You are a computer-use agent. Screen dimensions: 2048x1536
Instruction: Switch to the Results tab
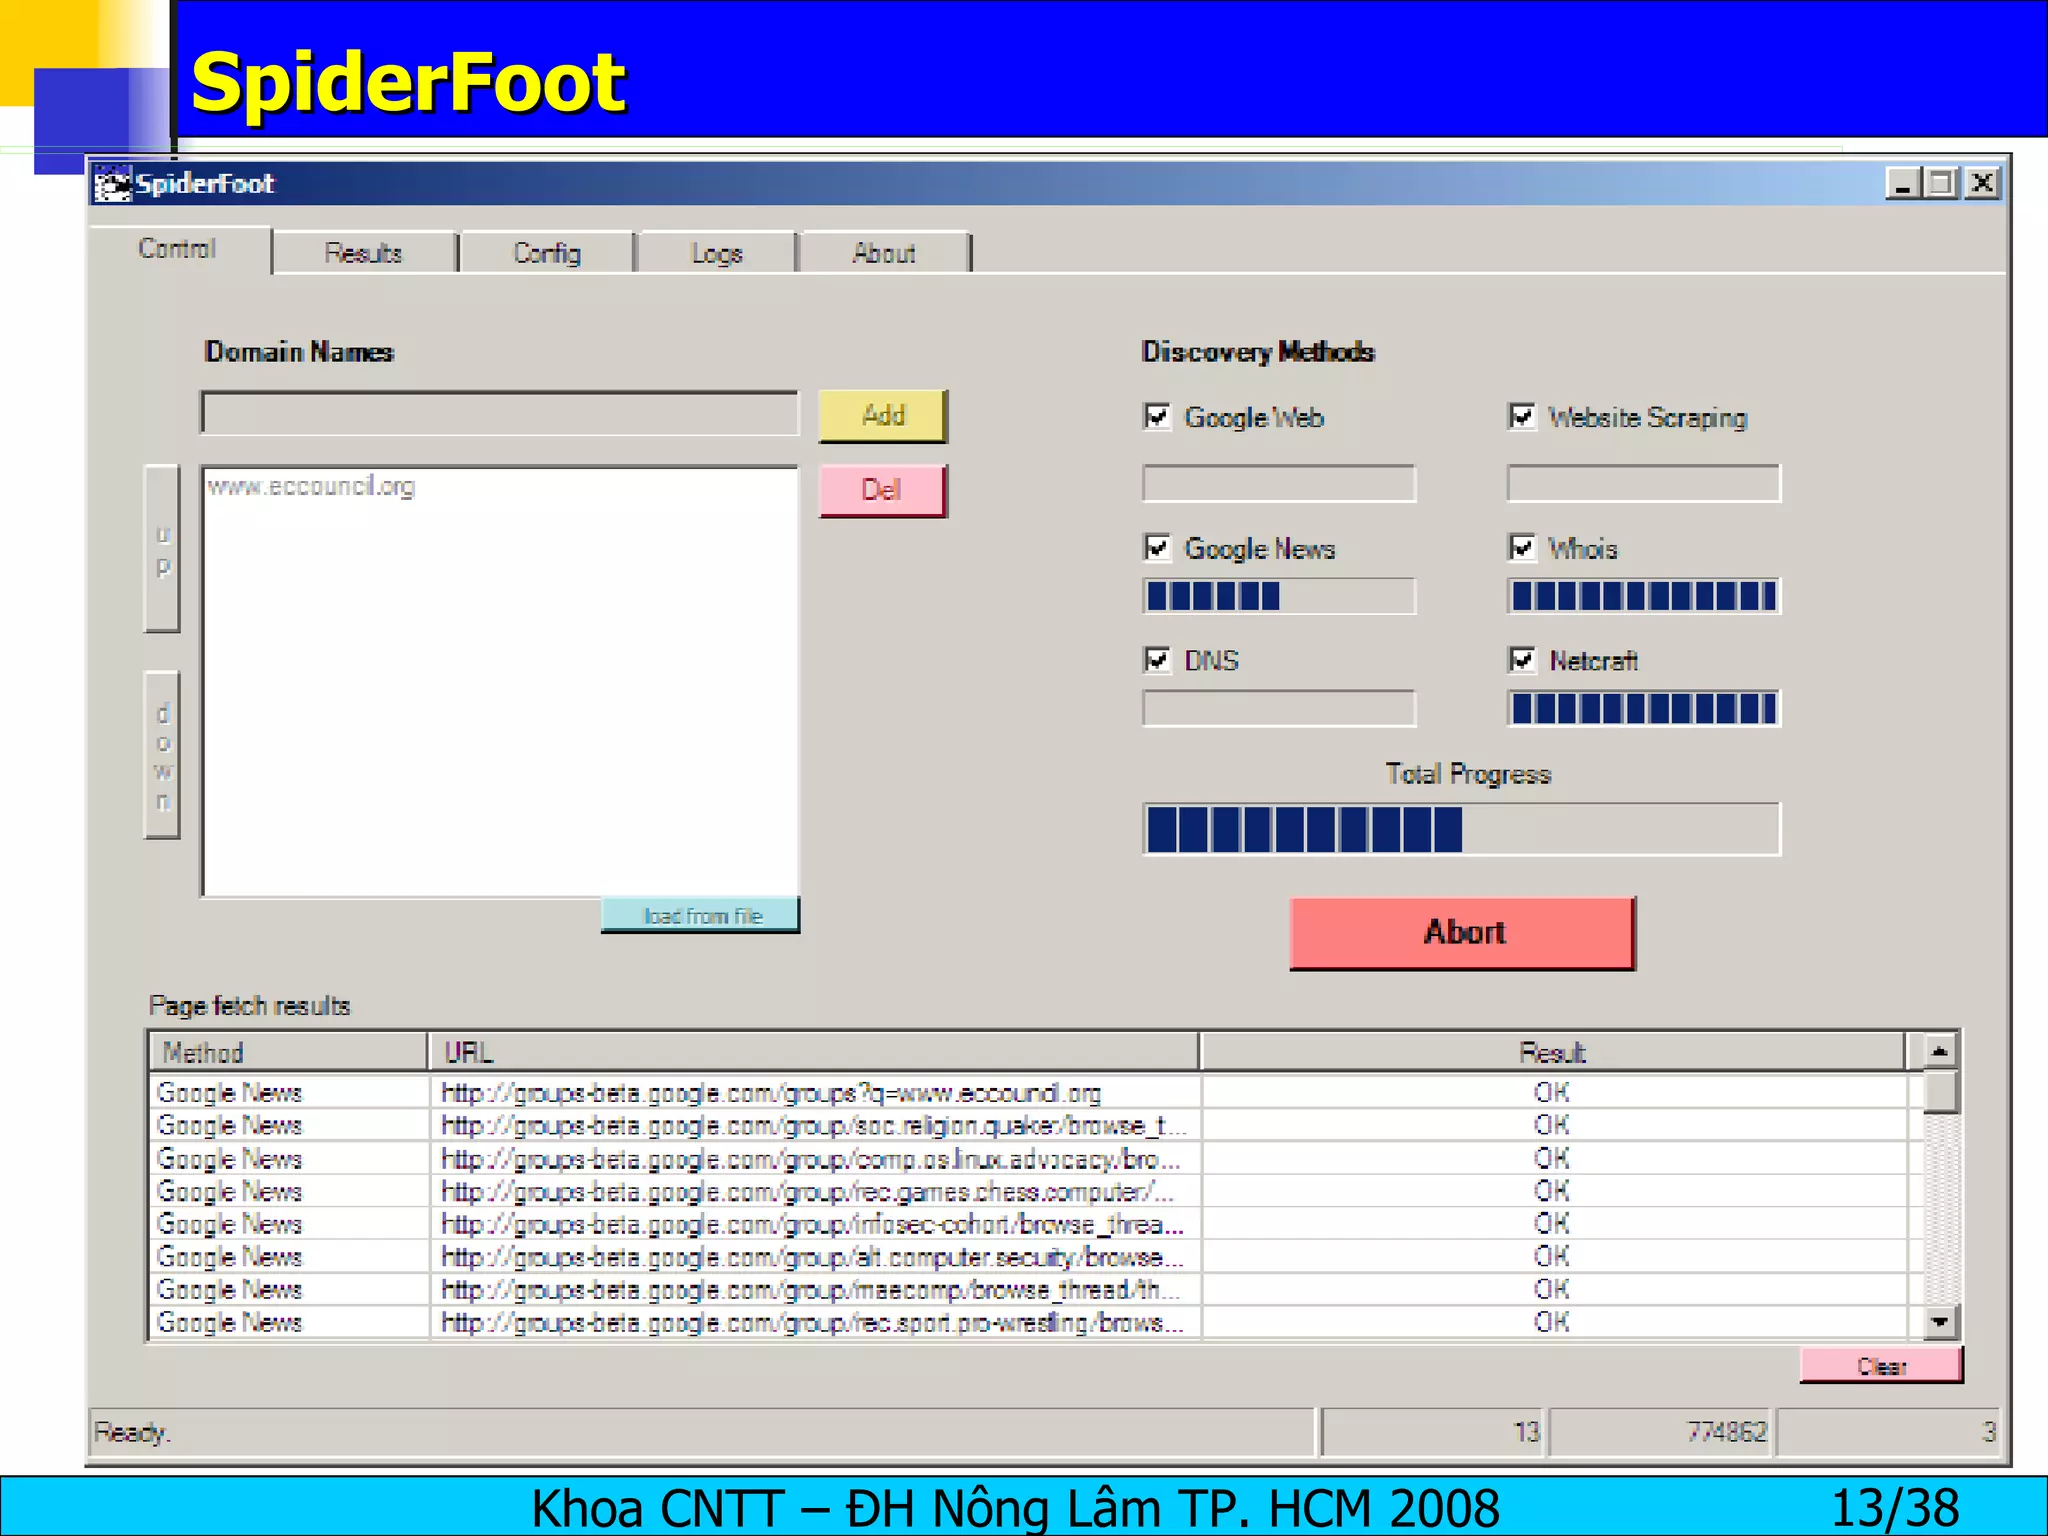coord(364,253)
